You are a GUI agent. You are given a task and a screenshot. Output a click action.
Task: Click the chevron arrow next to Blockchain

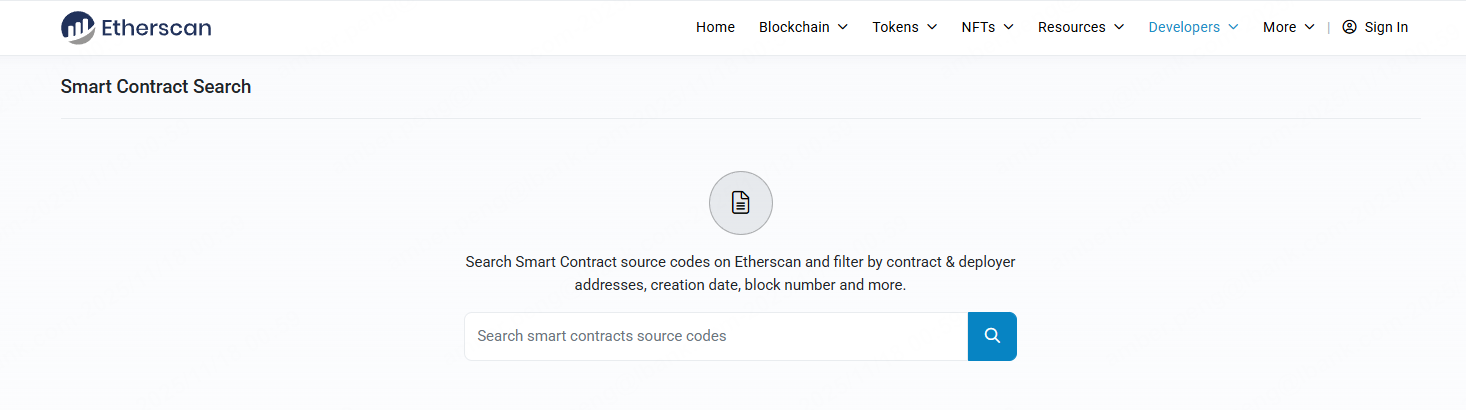click(x=843, y=27)
